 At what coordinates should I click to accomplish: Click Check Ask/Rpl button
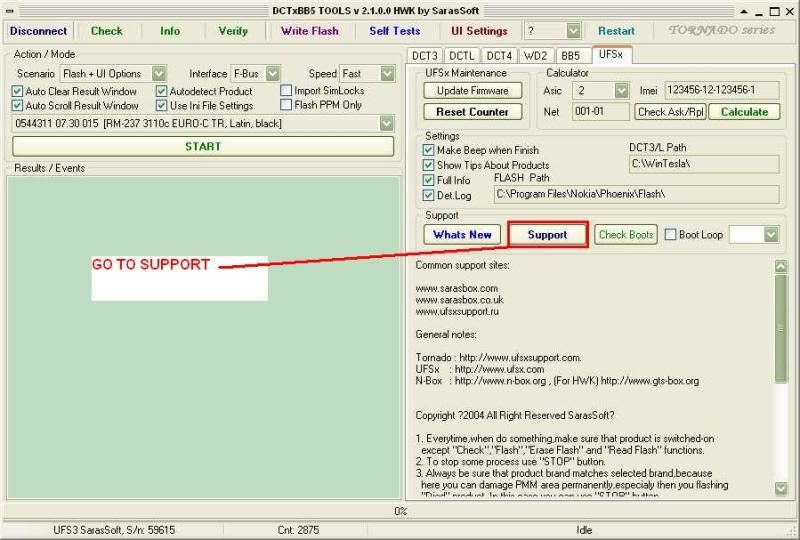click(x=670, y=112)
